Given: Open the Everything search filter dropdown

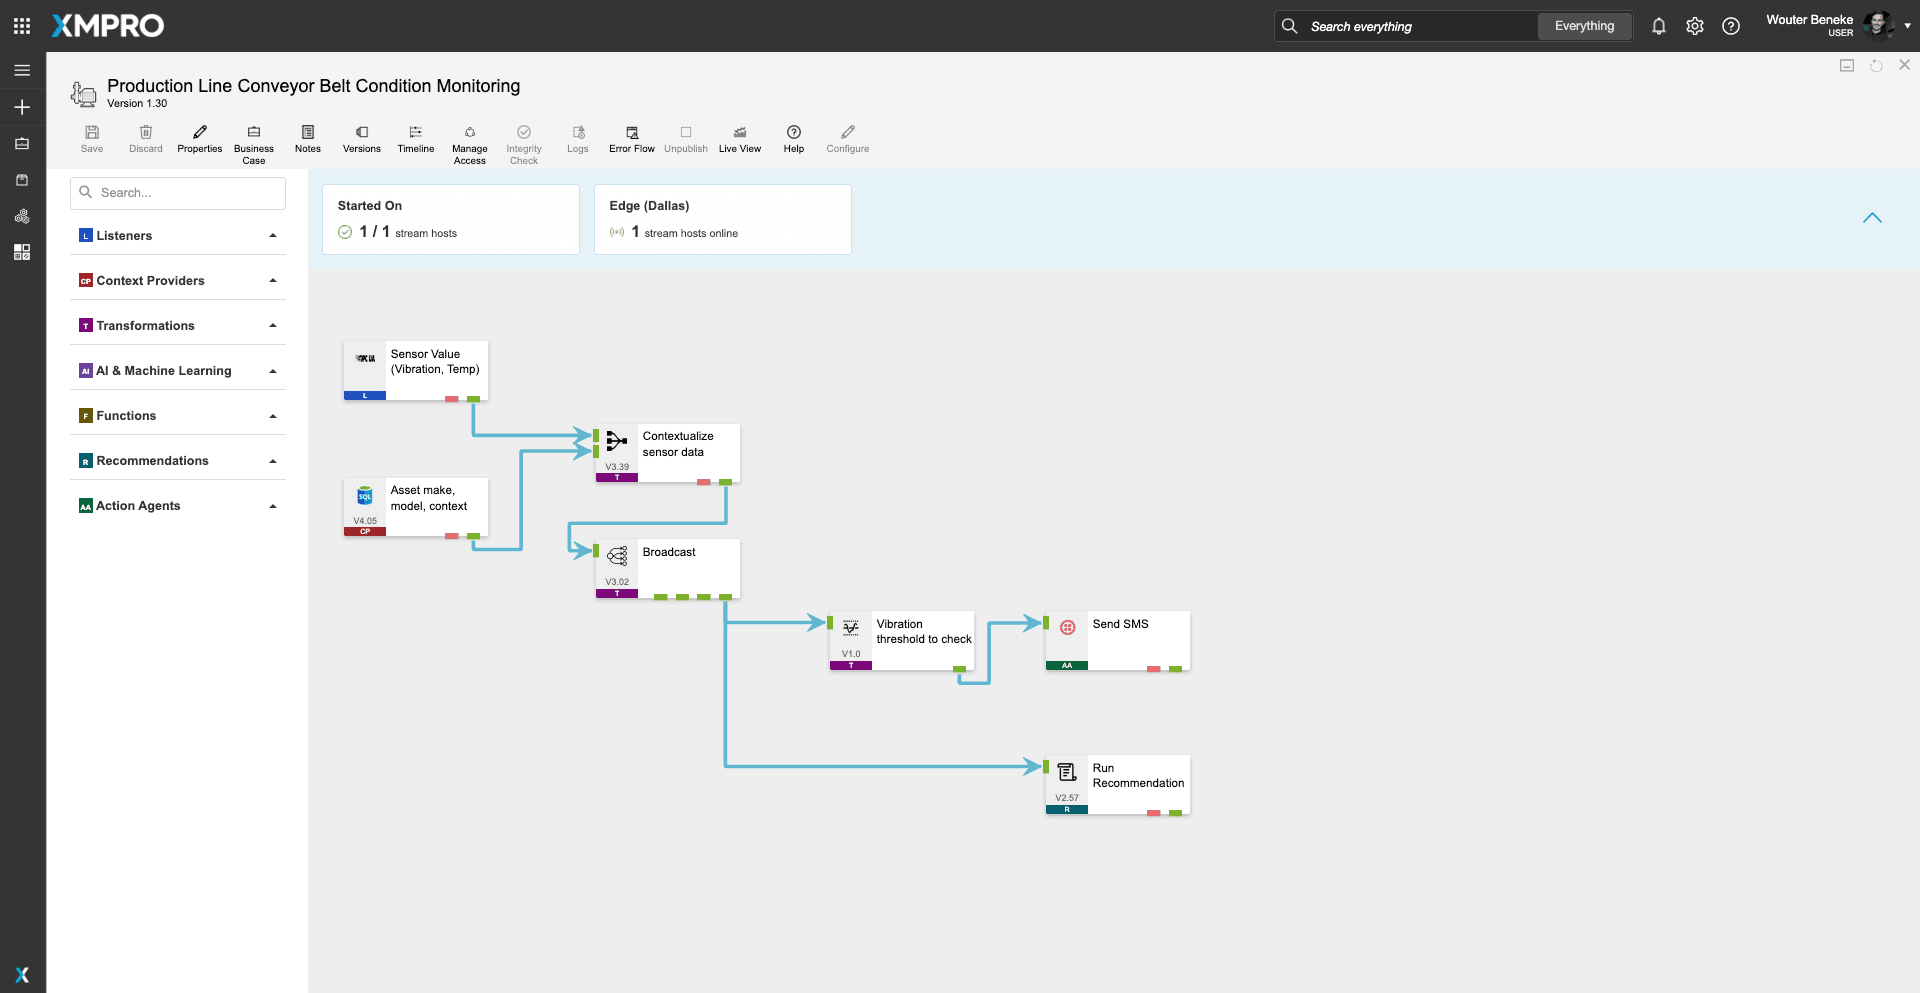Looking at the screenshot, I should point(1584,27).
